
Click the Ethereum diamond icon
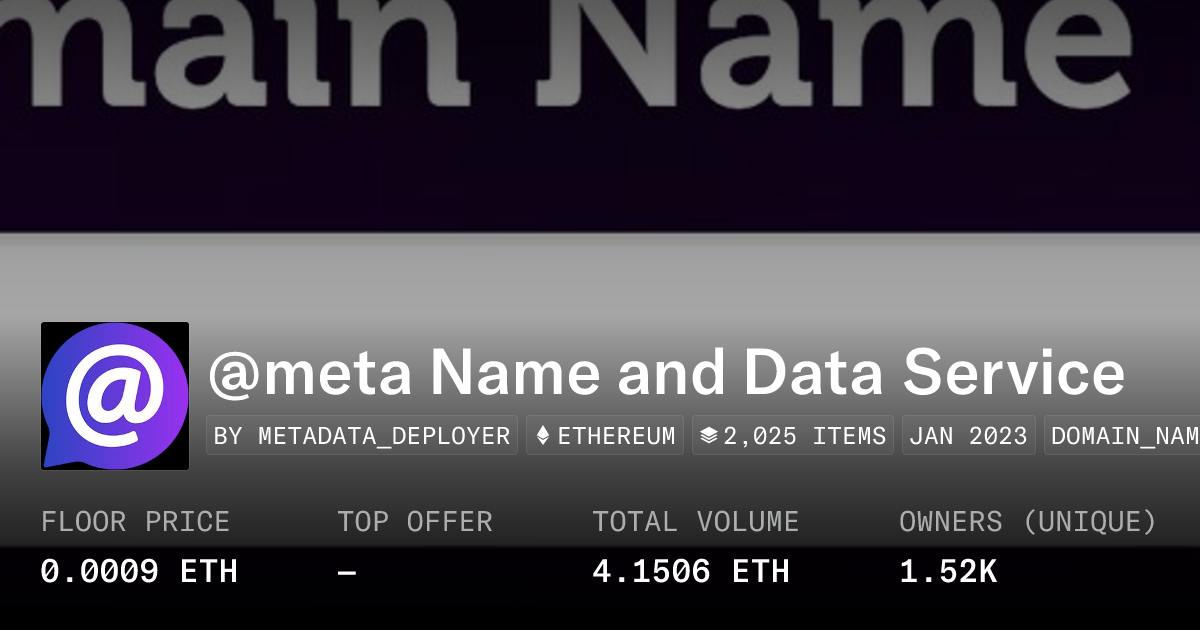pos(543,436)
